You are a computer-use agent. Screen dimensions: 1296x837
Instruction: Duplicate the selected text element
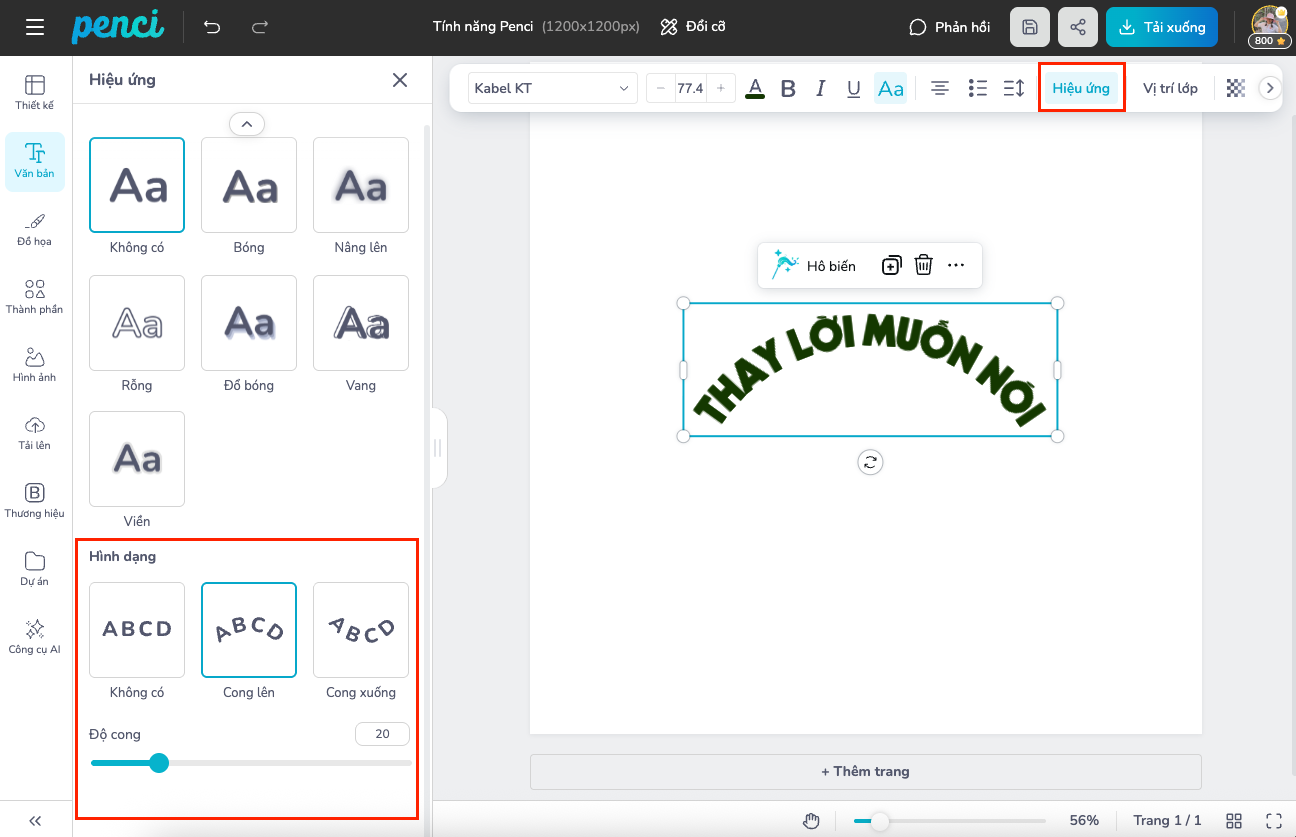coord(891,265)
